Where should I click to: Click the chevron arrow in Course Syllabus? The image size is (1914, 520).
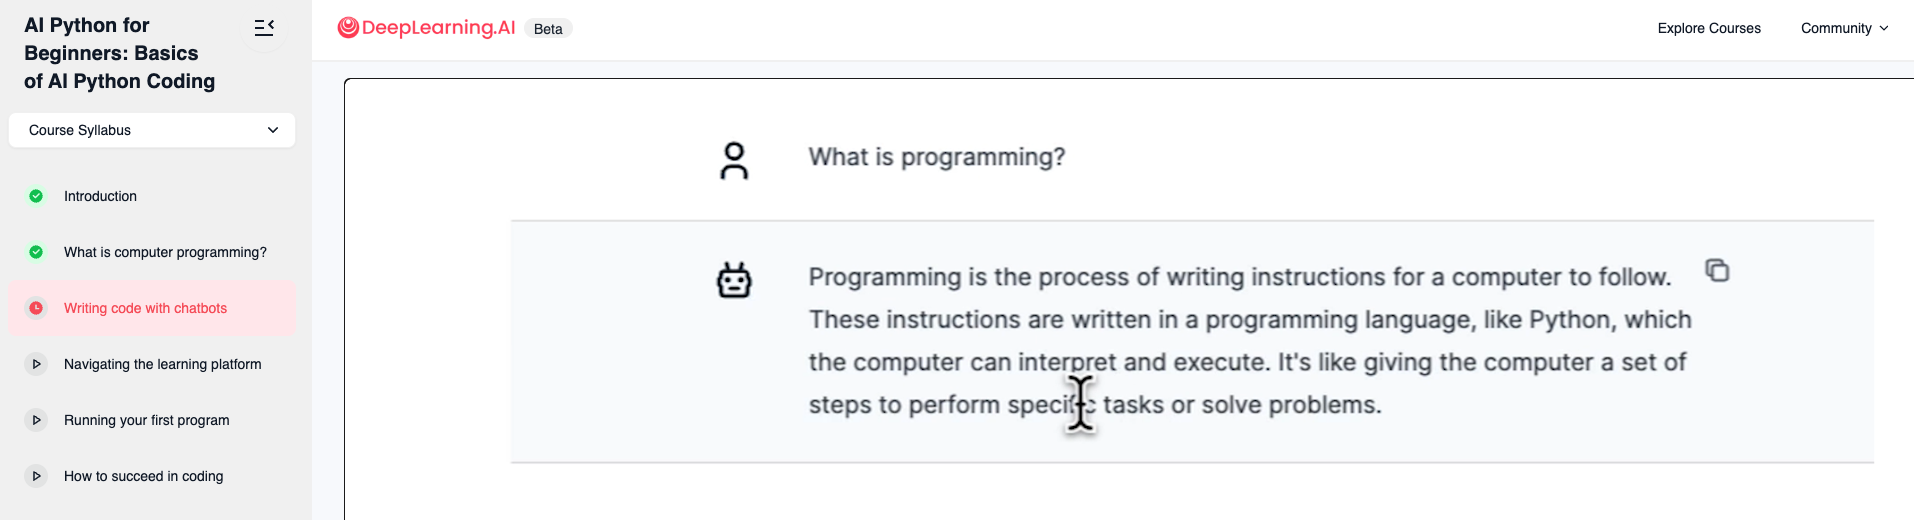point(273,130)
